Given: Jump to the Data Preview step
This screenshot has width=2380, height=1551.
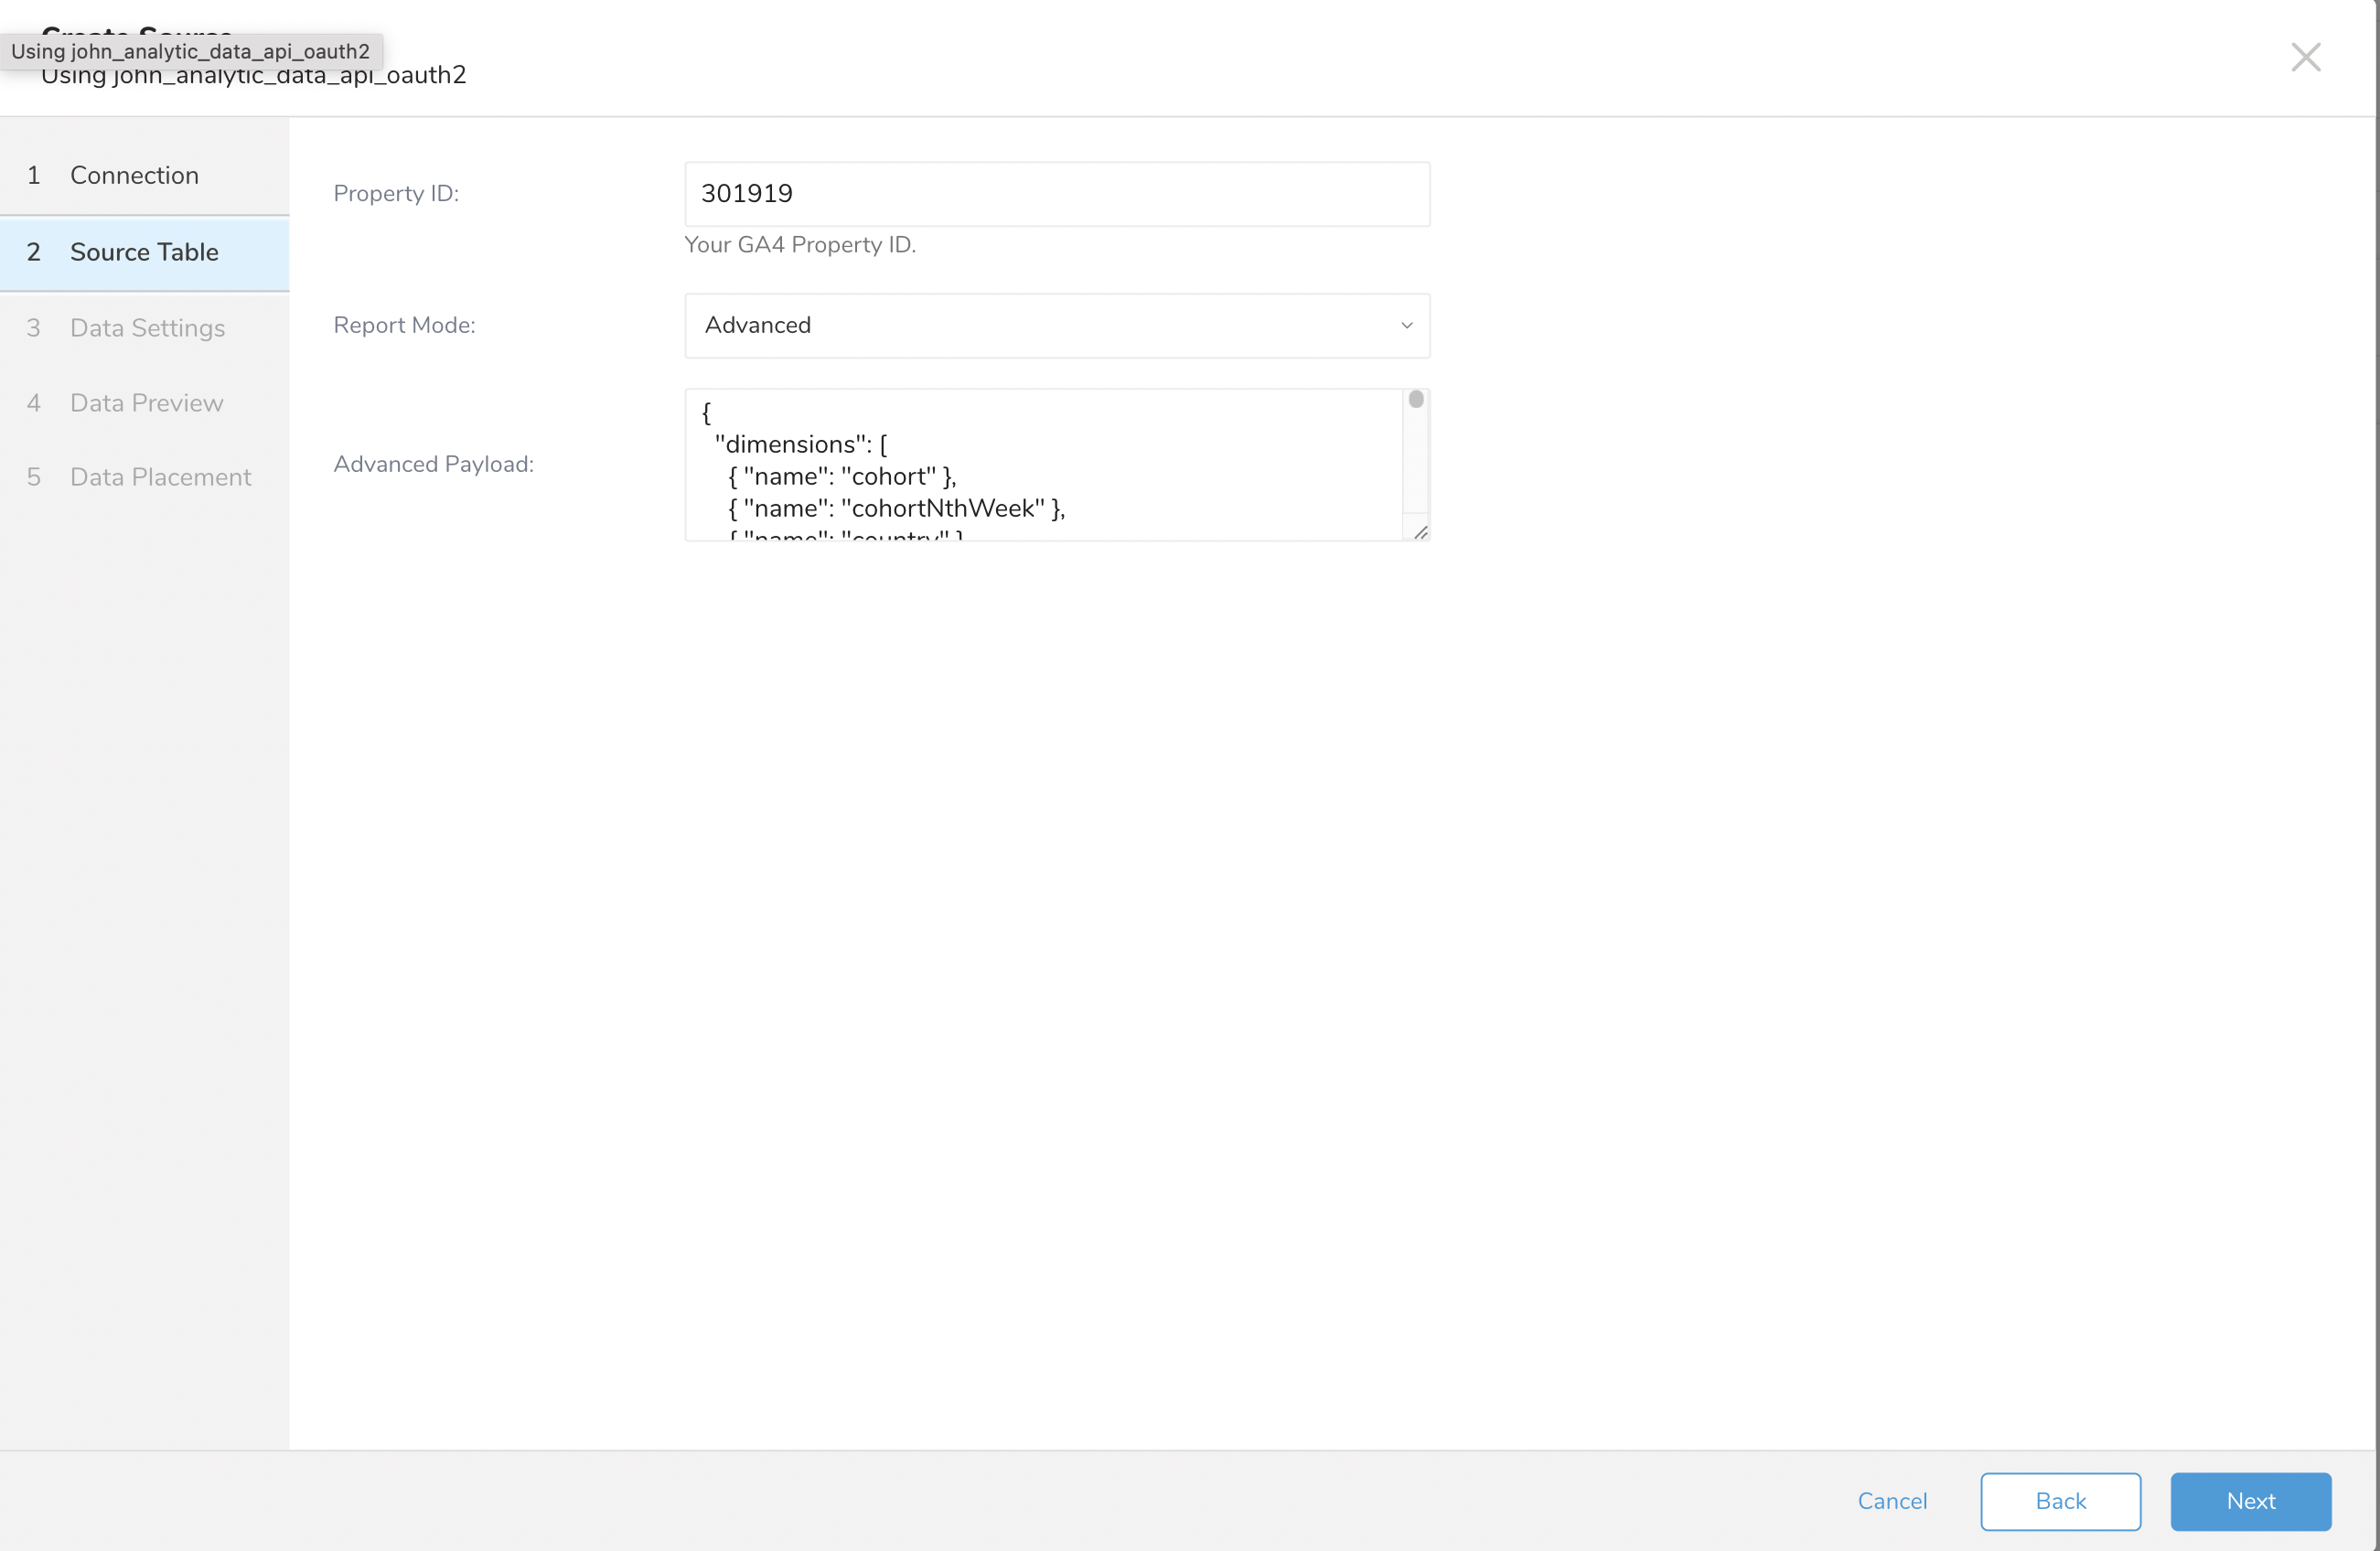Looking at the screenshot, I should (x=146, y=403).
